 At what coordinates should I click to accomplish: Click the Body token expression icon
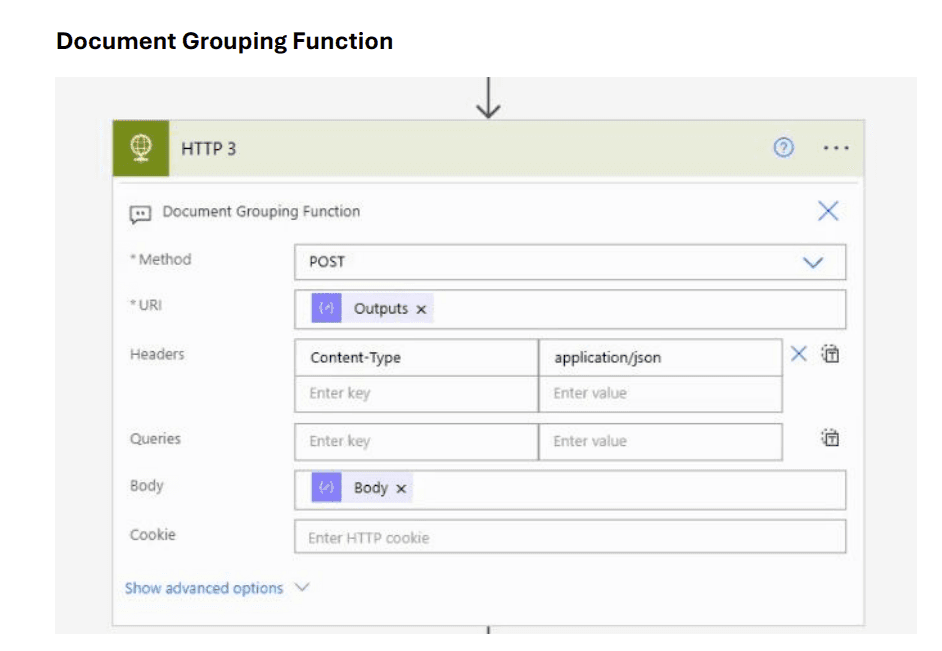326,487
